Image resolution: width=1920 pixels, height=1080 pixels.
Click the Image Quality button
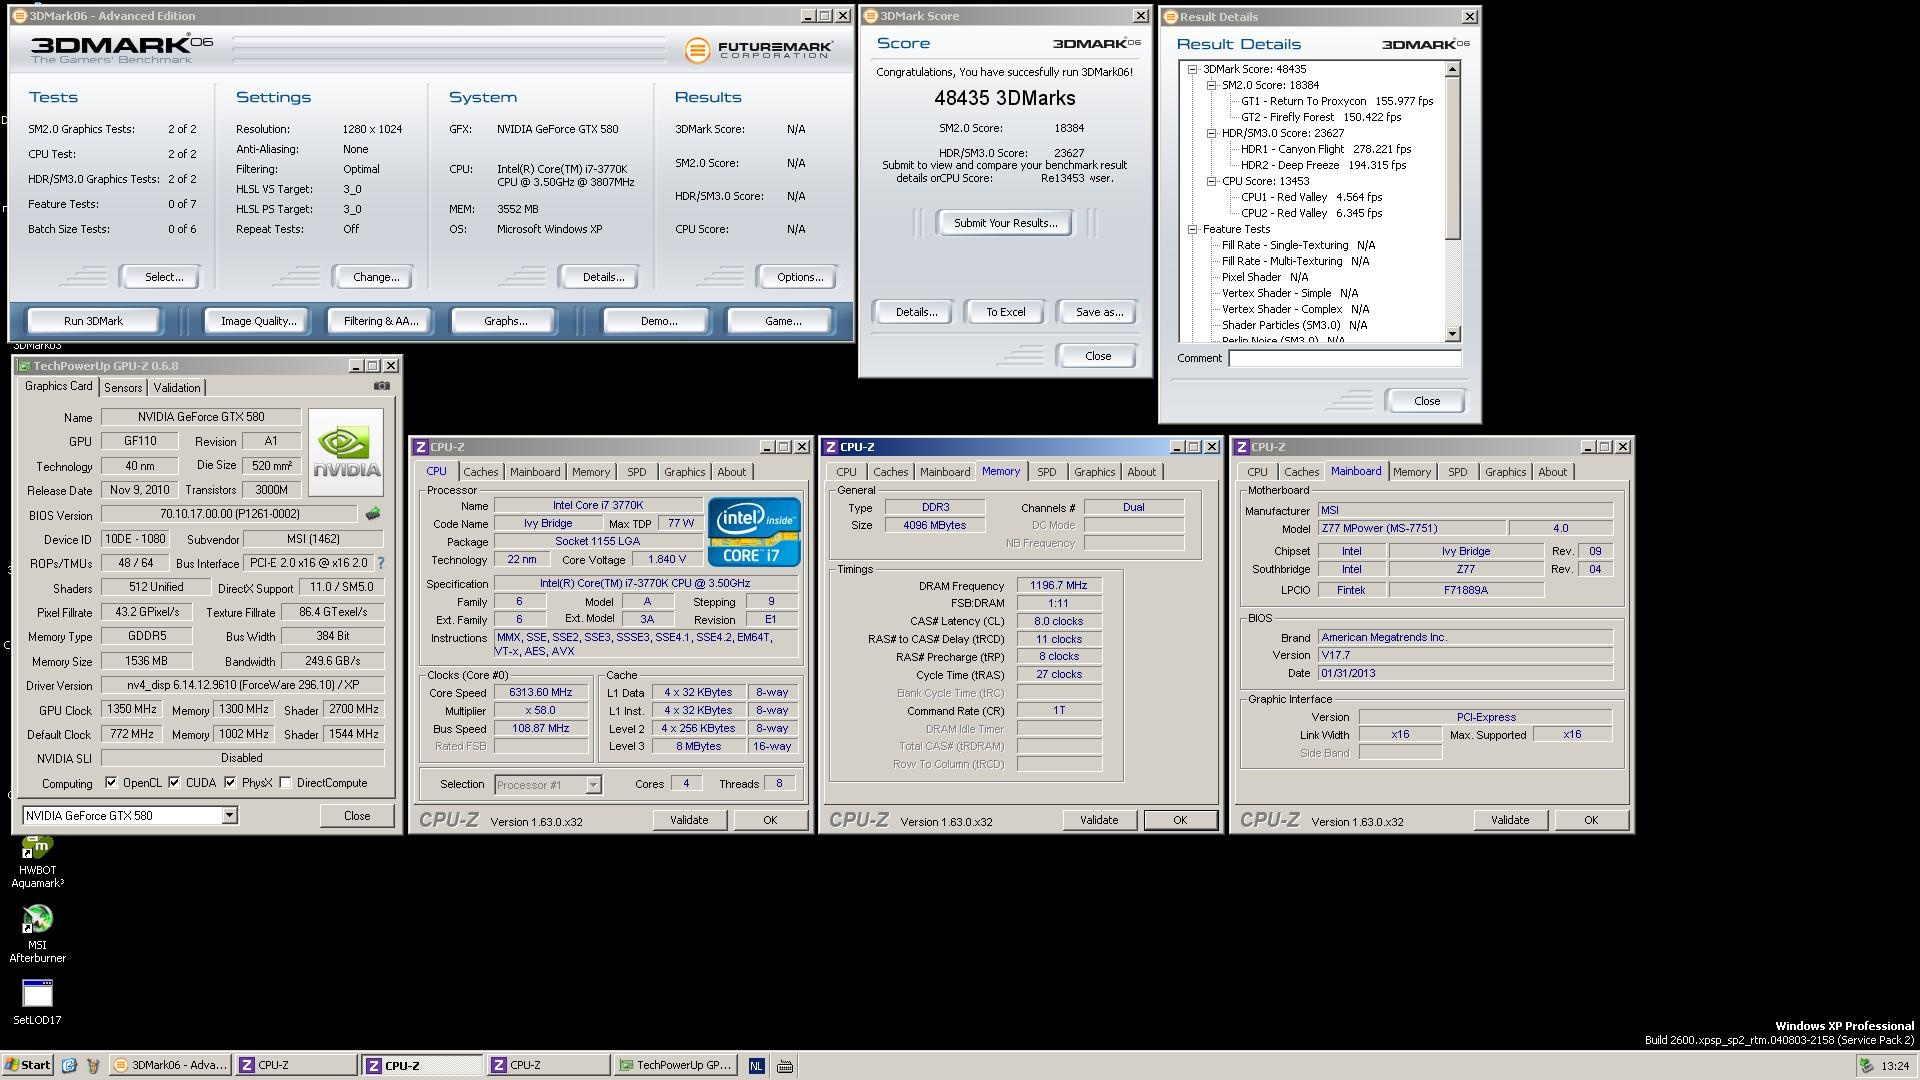tap(258, 321)
